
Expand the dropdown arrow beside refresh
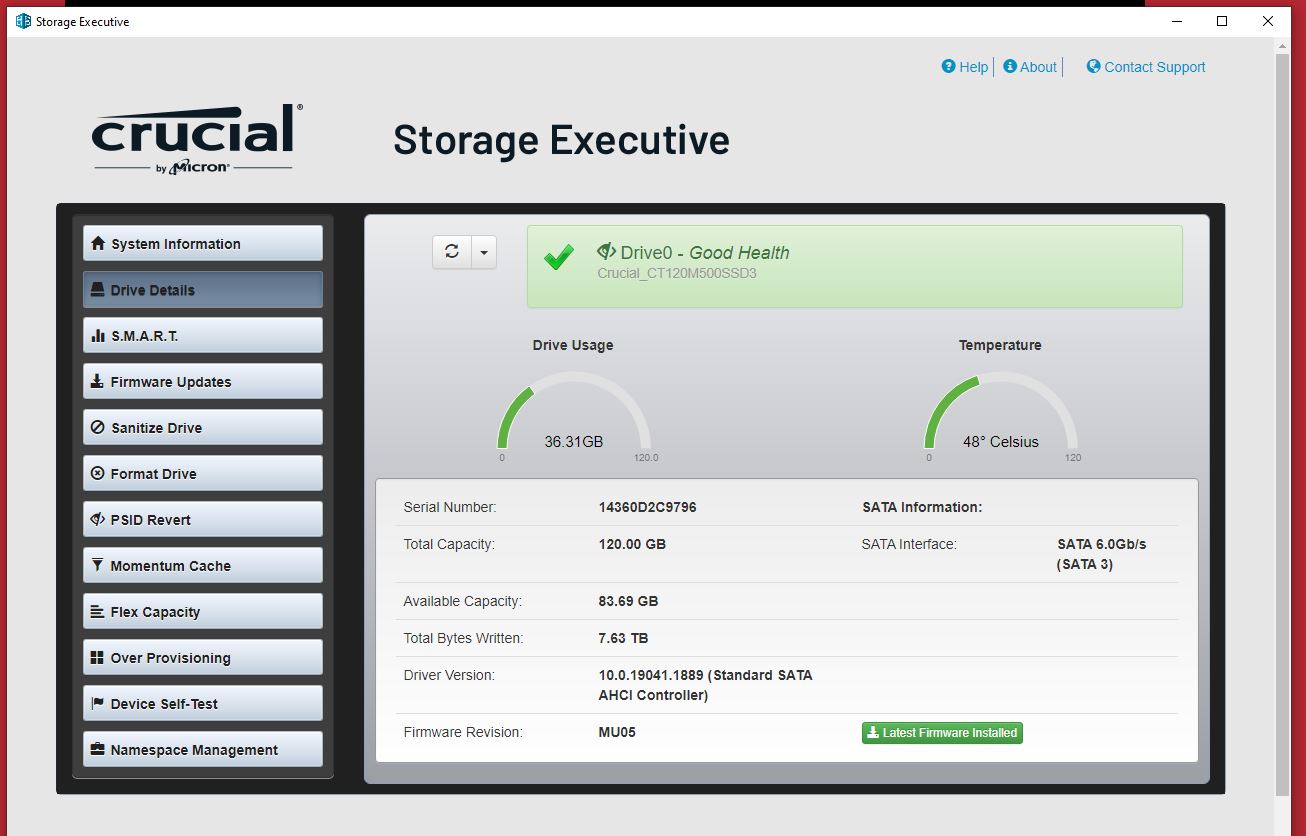click(484, 252)
